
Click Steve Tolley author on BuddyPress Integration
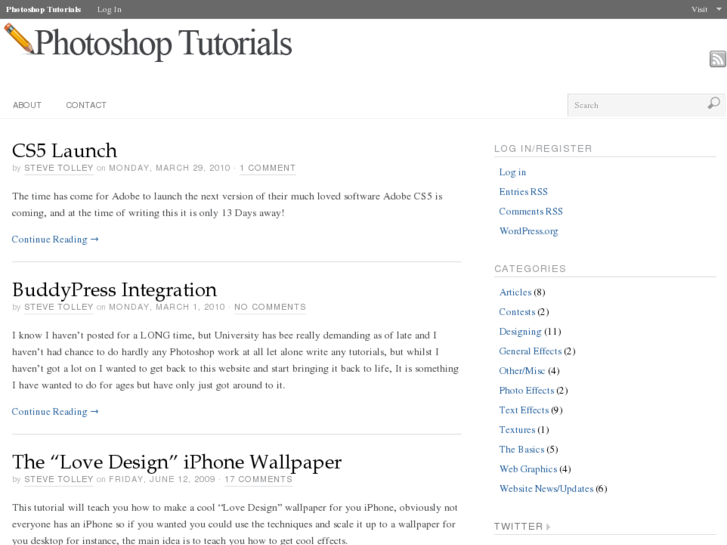(x=59, y=307)
